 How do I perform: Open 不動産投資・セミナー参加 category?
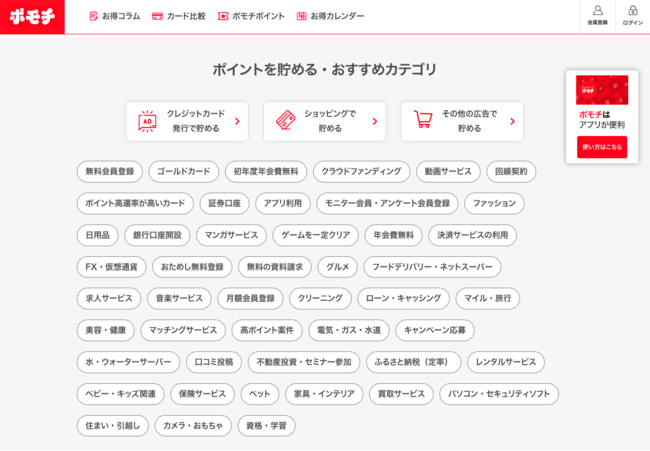[304, 362]
